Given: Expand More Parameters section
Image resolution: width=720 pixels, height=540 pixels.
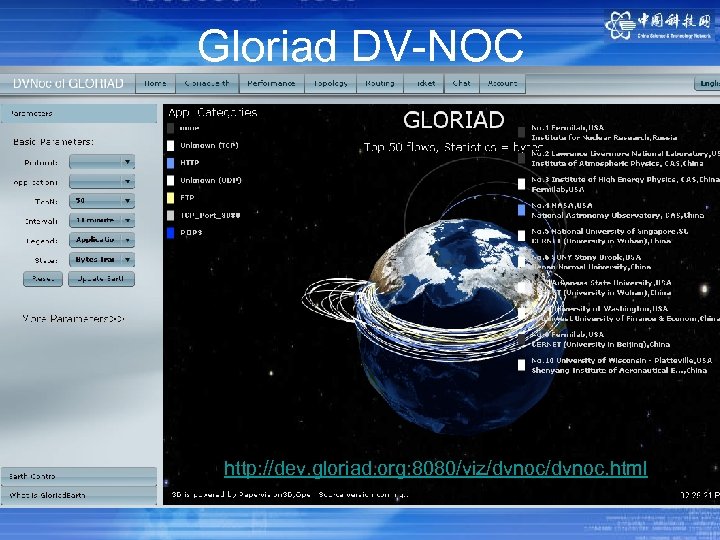Looking at the screenshot, I should [x=73, y=318].
